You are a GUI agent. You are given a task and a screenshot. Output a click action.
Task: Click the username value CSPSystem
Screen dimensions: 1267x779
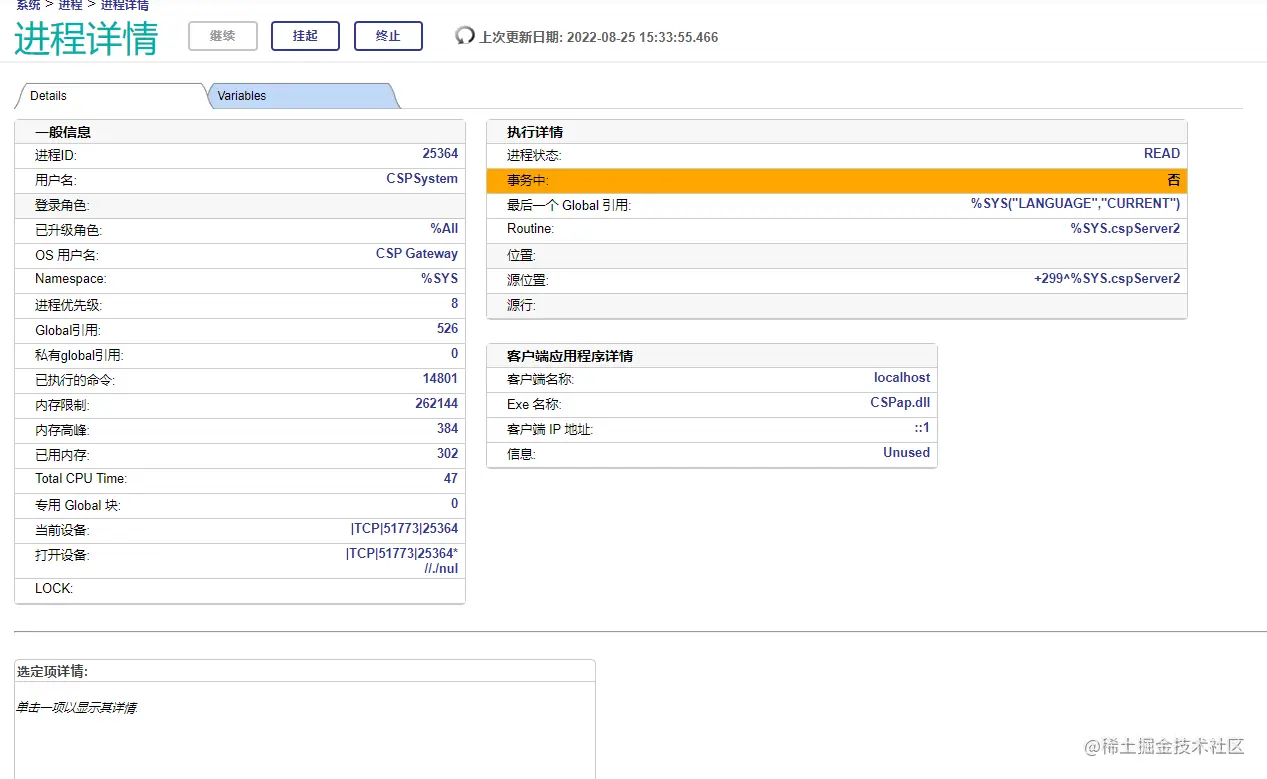(x=422, y=179)
